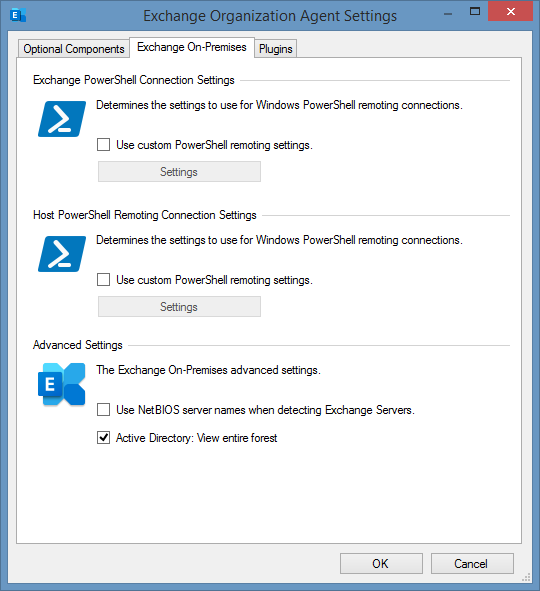Click the PowerShell icon under Host PowerShell Remoting section
Screen dimensions: 540x591
(62, 254)
